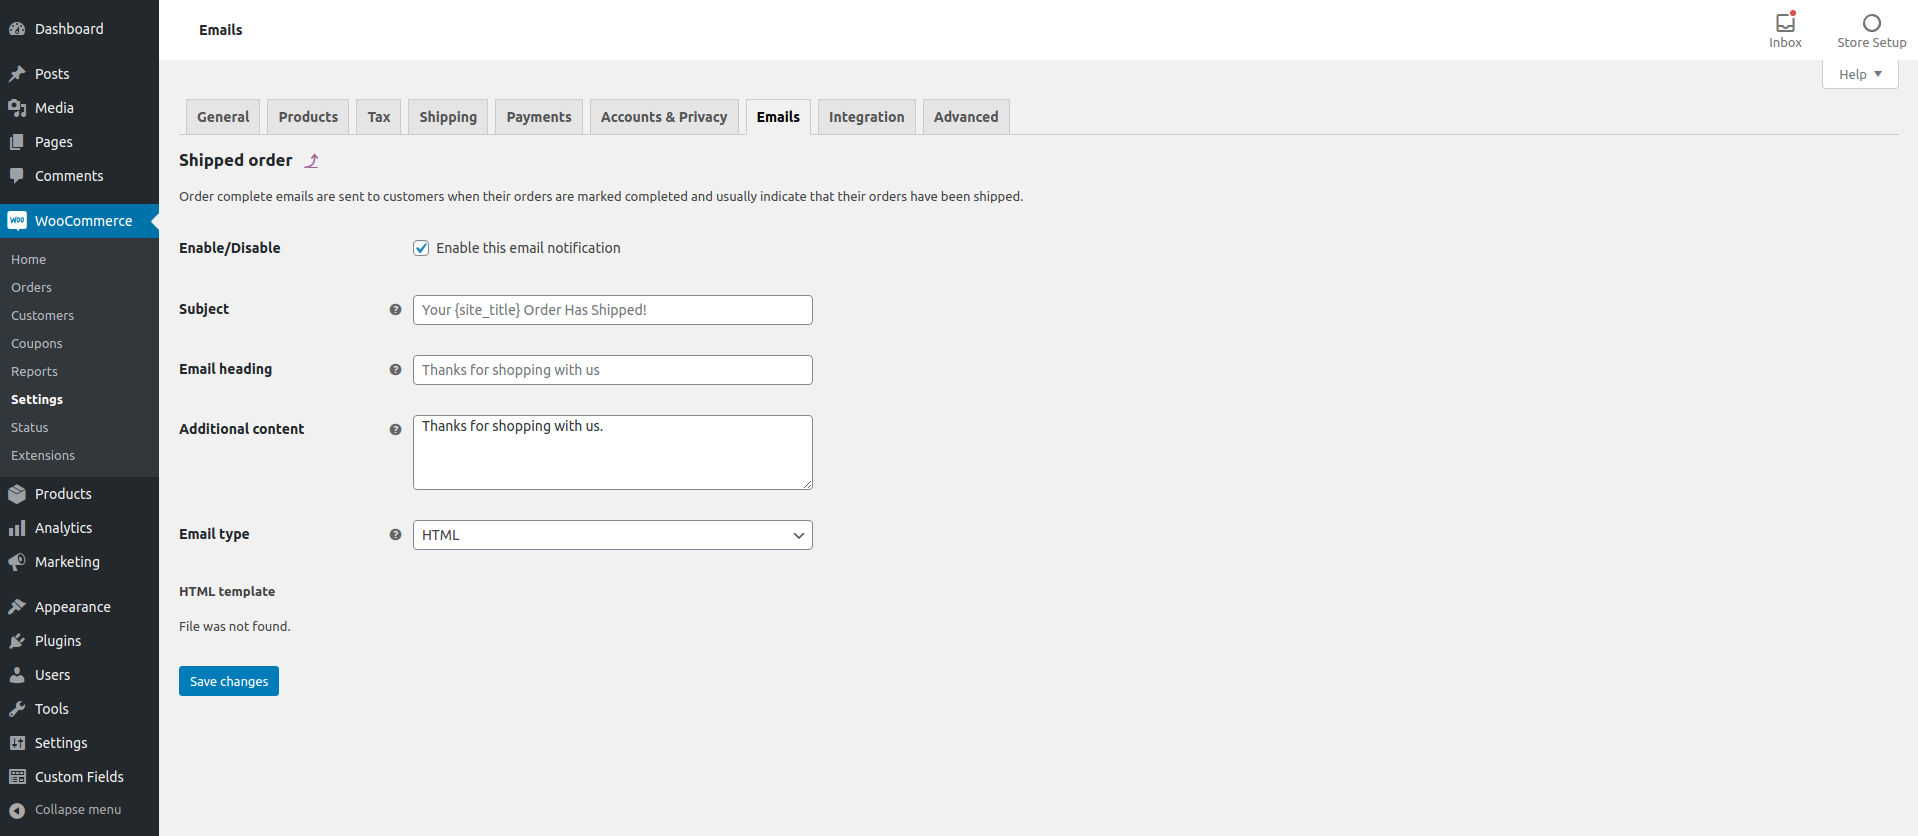This screenshot has width=1918, height=836.
Task: Click the Custom Fields table icon
Action: 17,777
